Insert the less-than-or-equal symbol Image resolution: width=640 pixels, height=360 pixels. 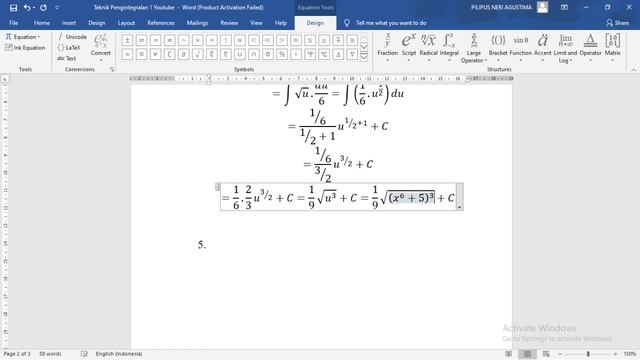(x=310, y=40)
